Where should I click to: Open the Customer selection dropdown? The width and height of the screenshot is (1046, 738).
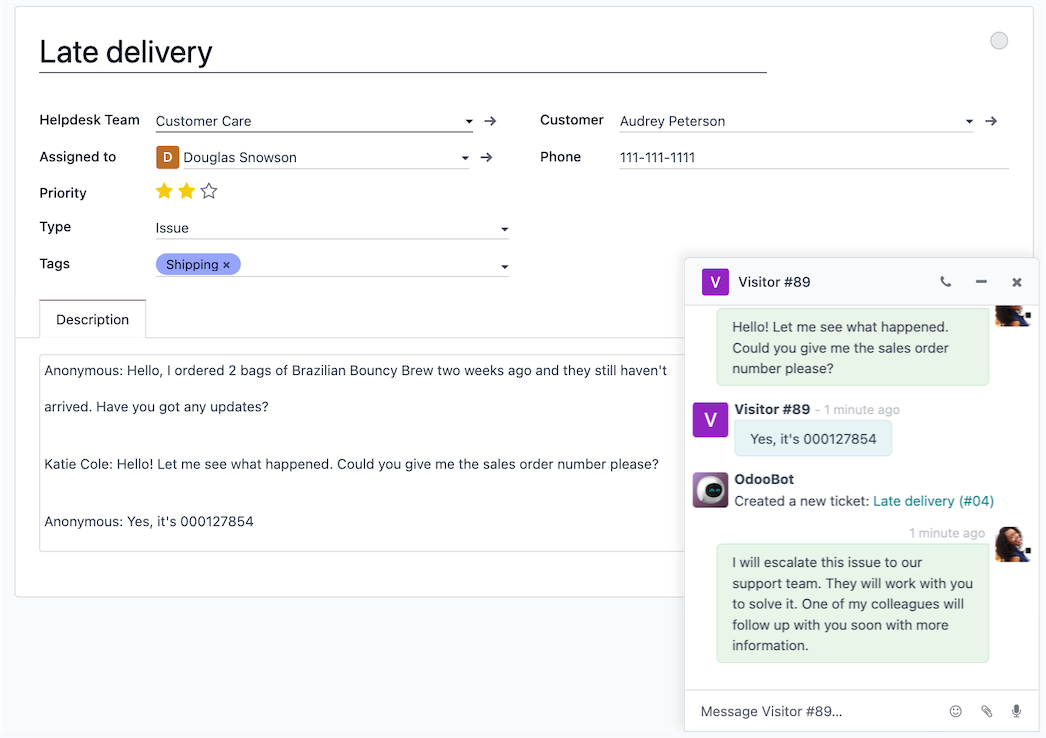pos(968,120)
